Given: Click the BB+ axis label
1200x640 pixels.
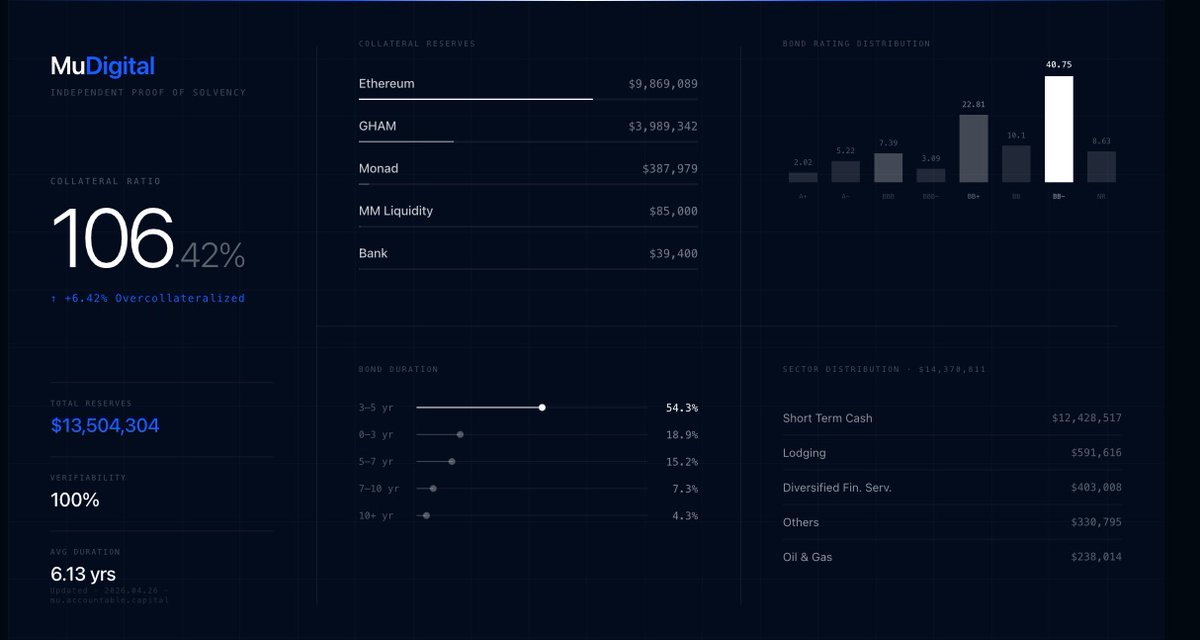Looking at the screenshot, I should [x=974, y=197].
